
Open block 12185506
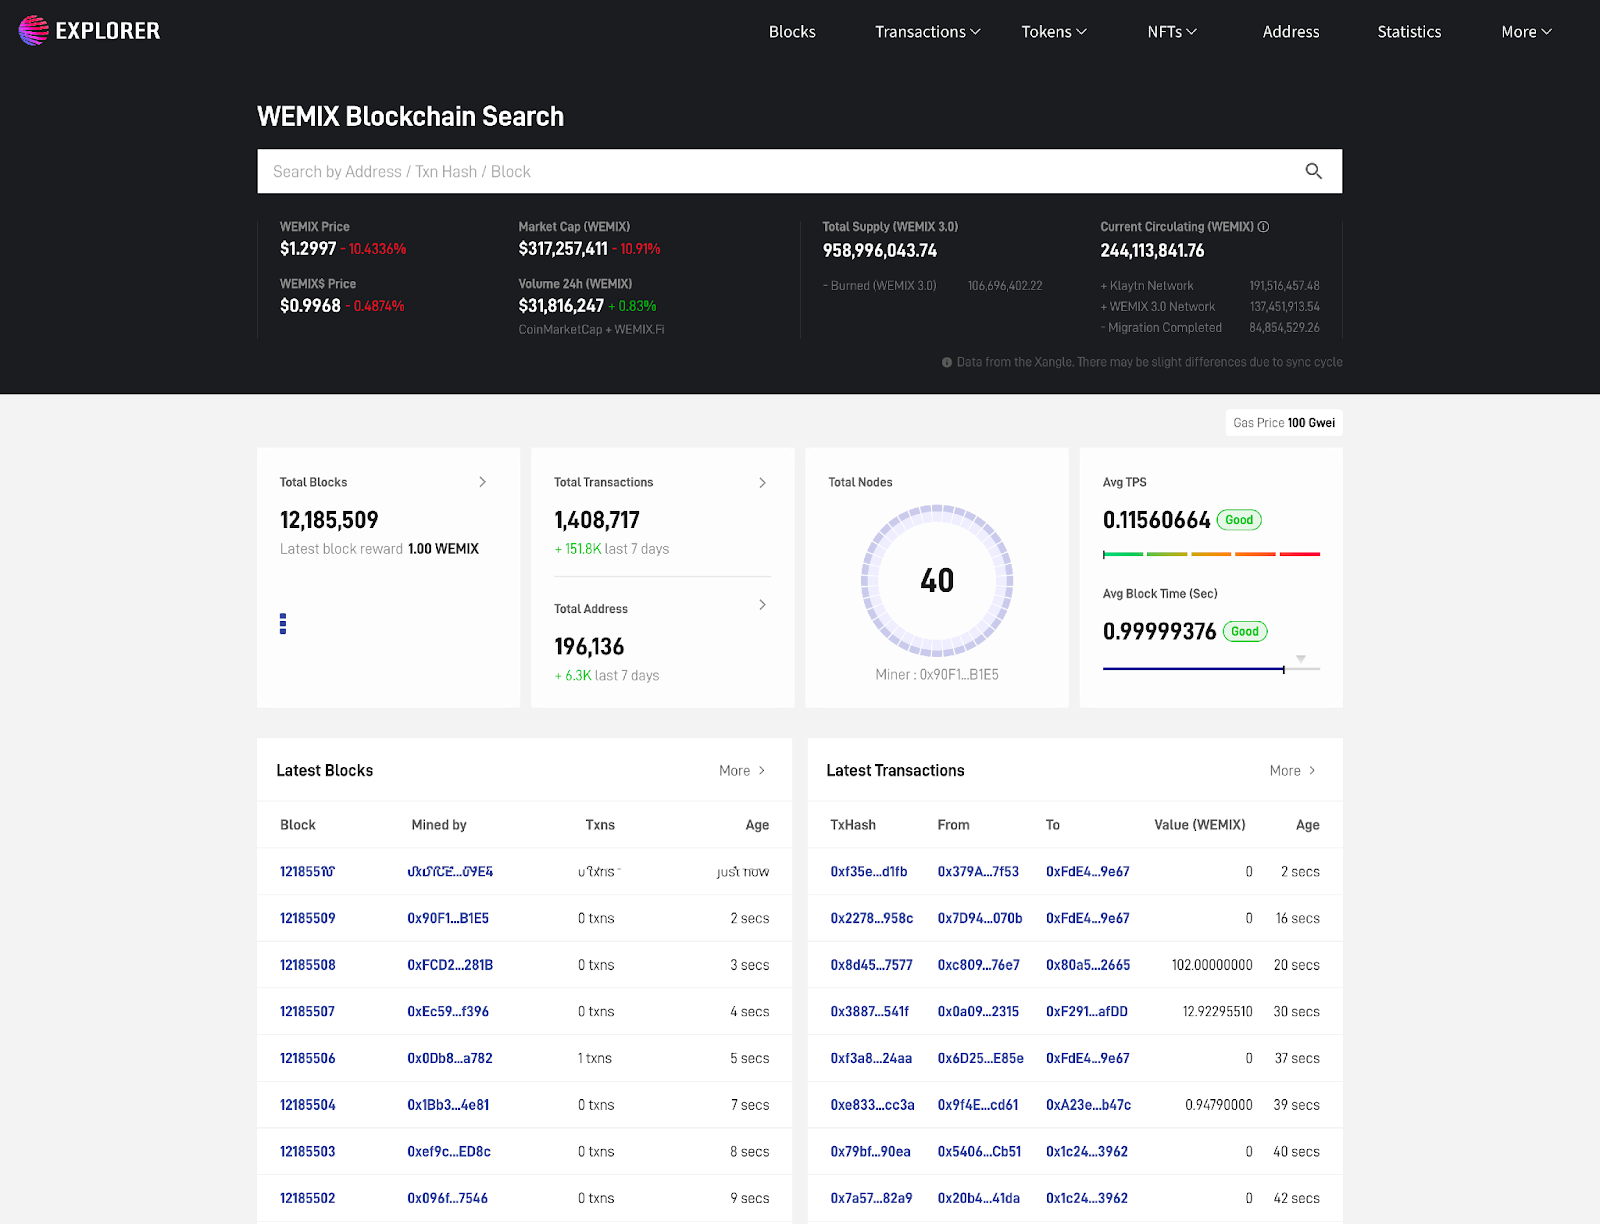point(308,1058)
